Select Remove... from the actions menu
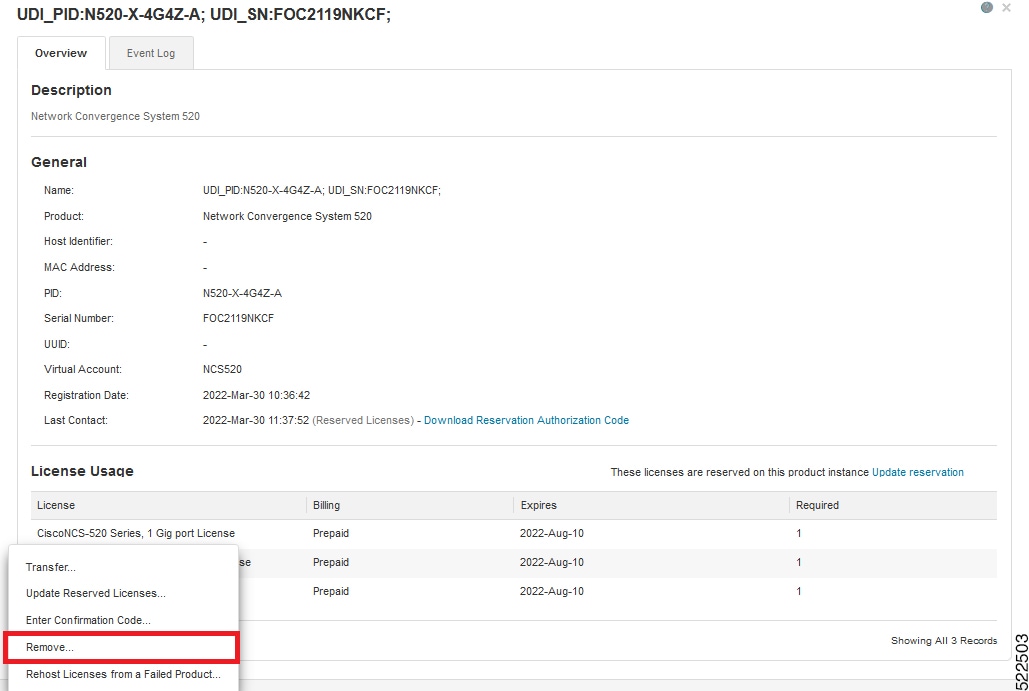The width and height of the screenshot is (1029, 691). [121, 648]
